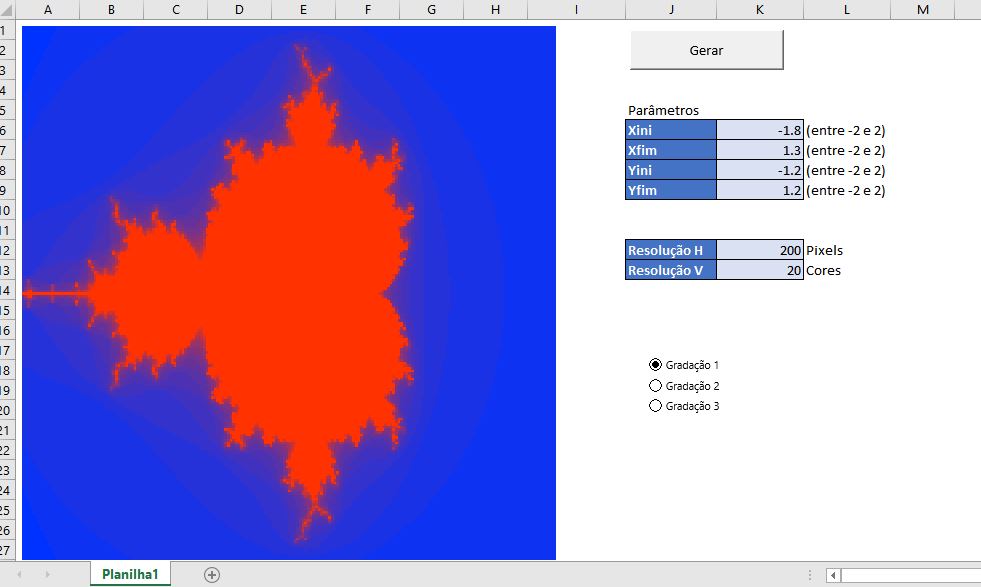Select row 14 header
The height and width of the screenshot is (587, 981).
point(7,290)
